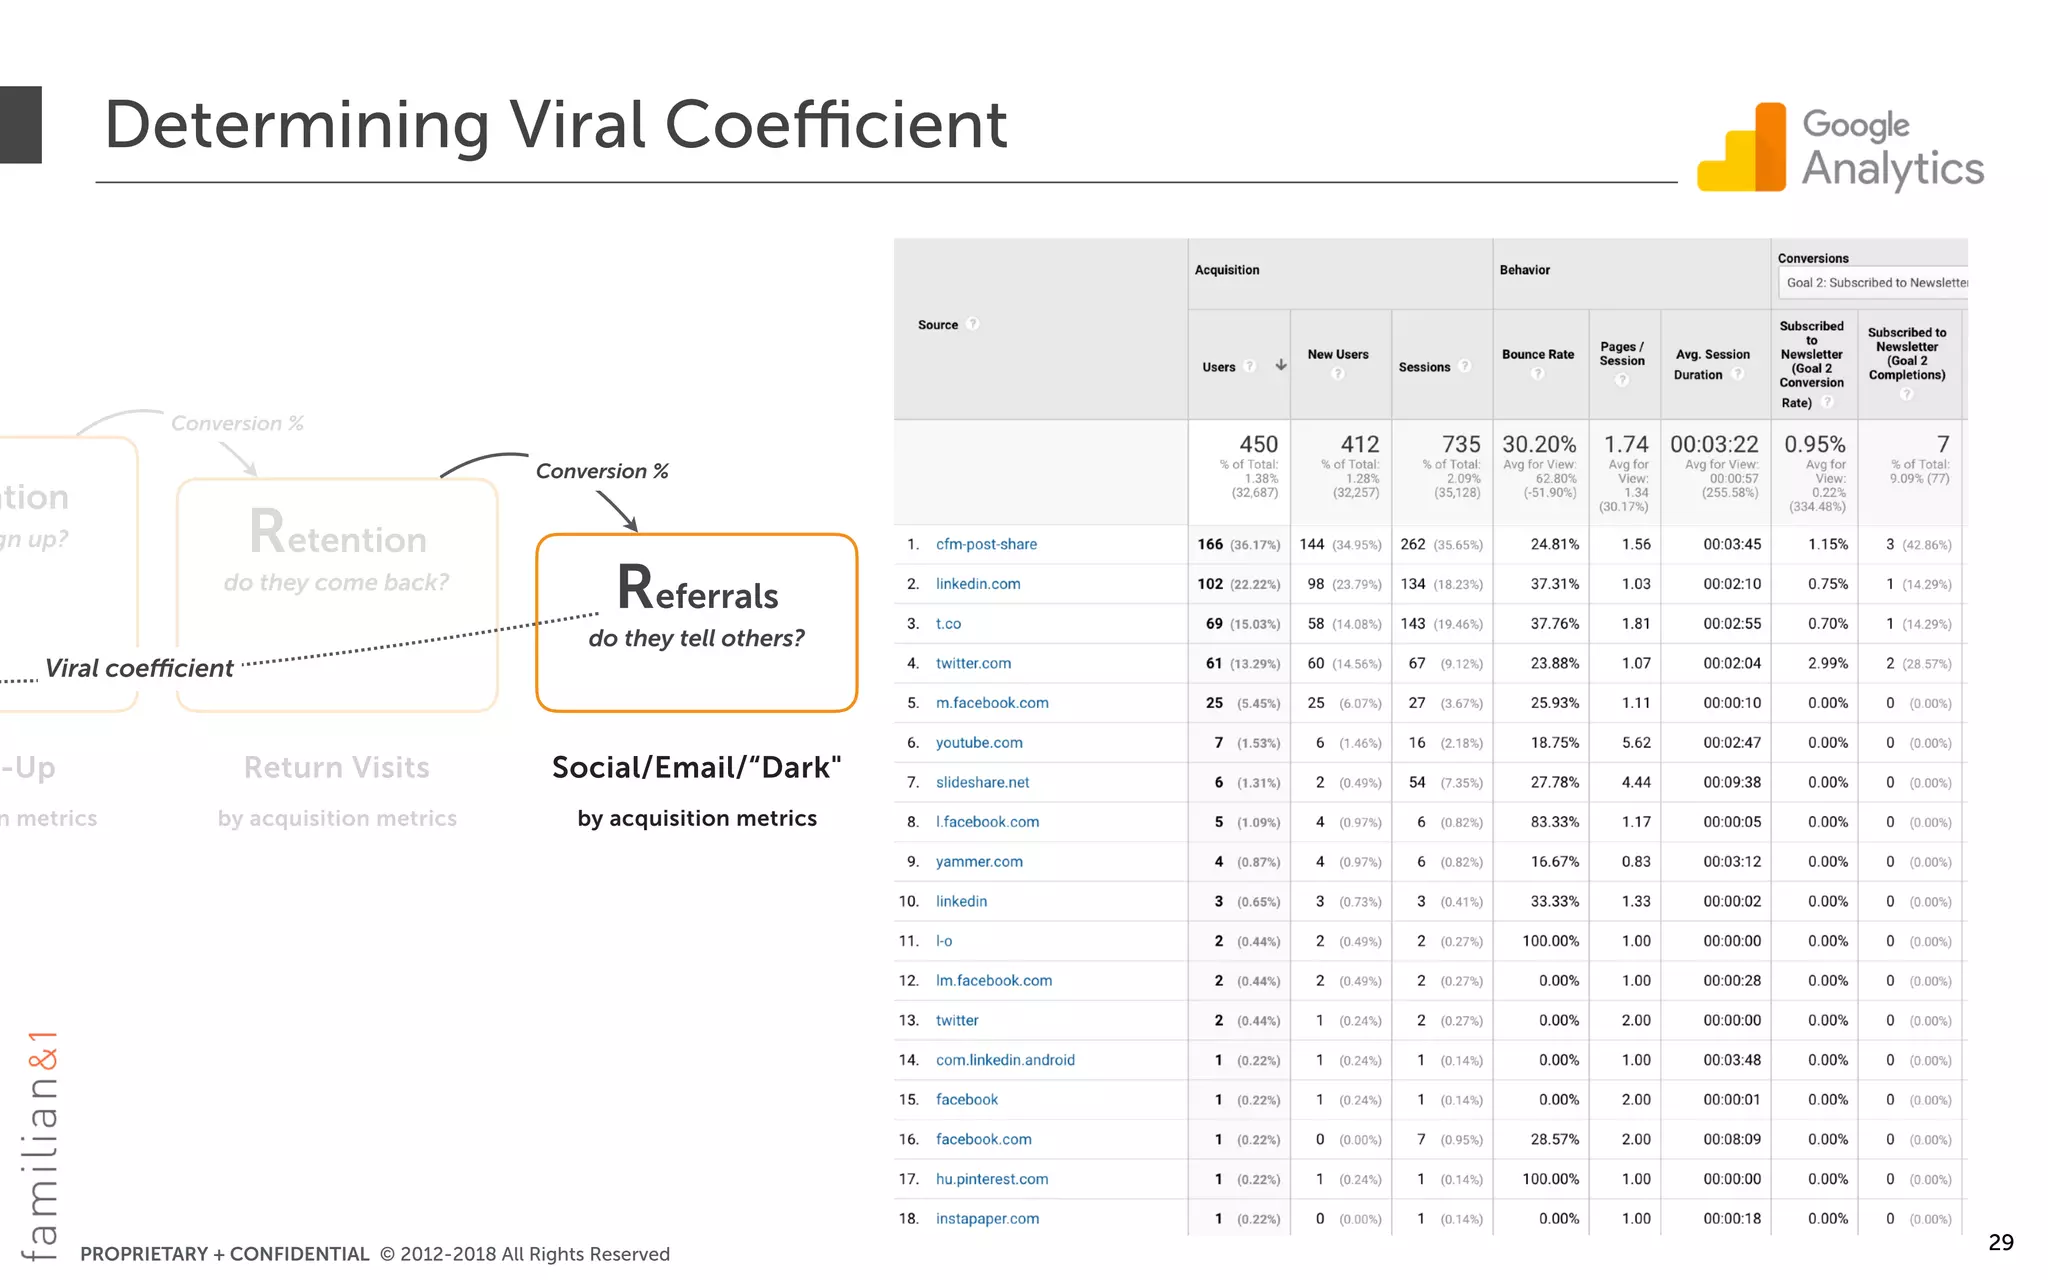Open the facebook source link in row 15
This screenshot has width=2048, height=1280.
click(966, 1100)
